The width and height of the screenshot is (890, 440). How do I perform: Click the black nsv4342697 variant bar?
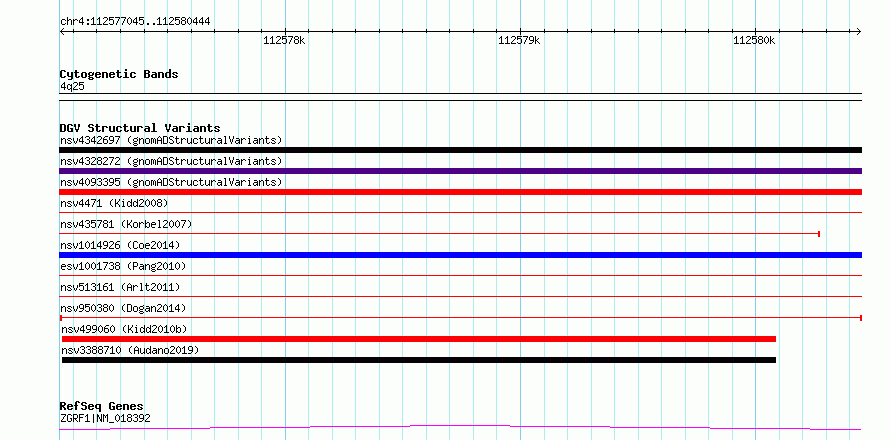460,150
